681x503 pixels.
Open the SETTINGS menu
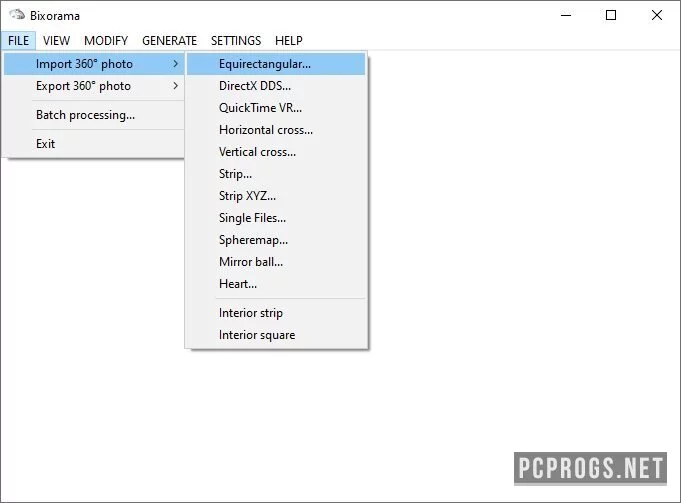point(236,41)
